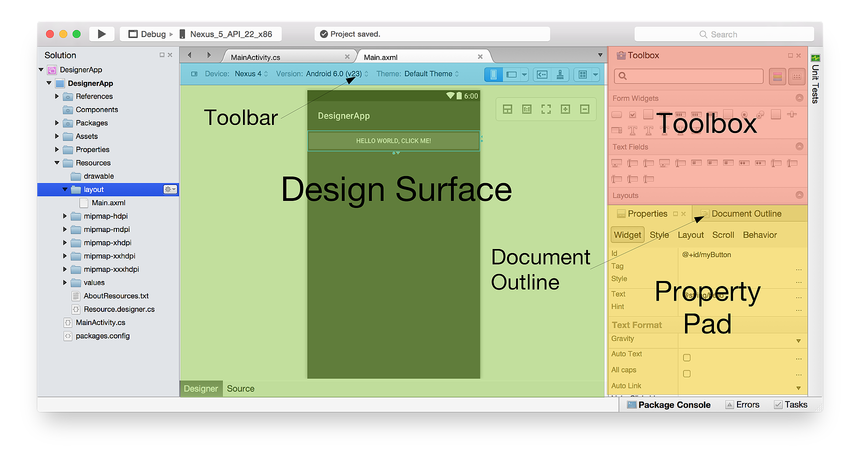Switch Toolbox to categorized color view

point(777,77)
